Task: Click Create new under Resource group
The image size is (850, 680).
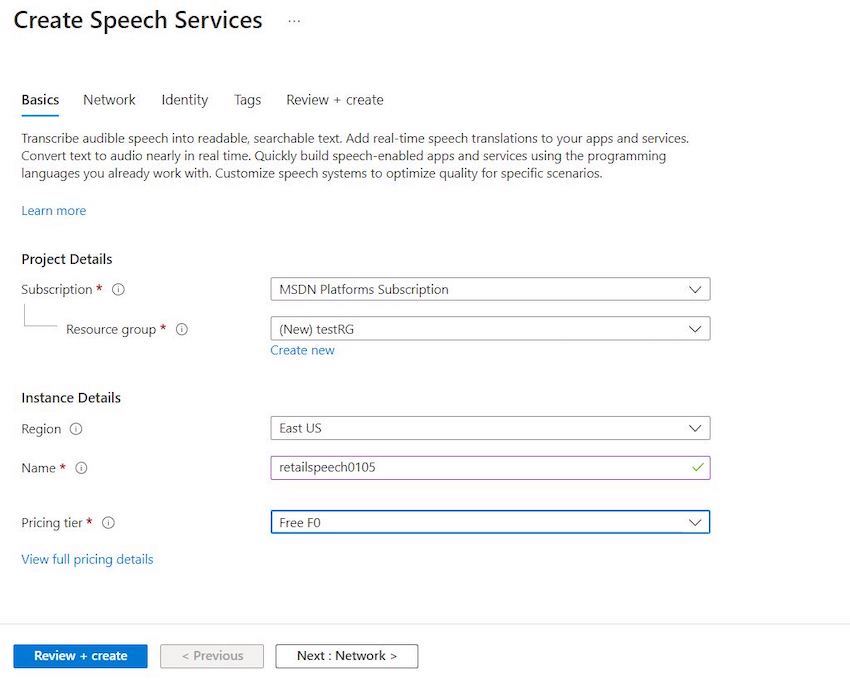Action: 302,350
